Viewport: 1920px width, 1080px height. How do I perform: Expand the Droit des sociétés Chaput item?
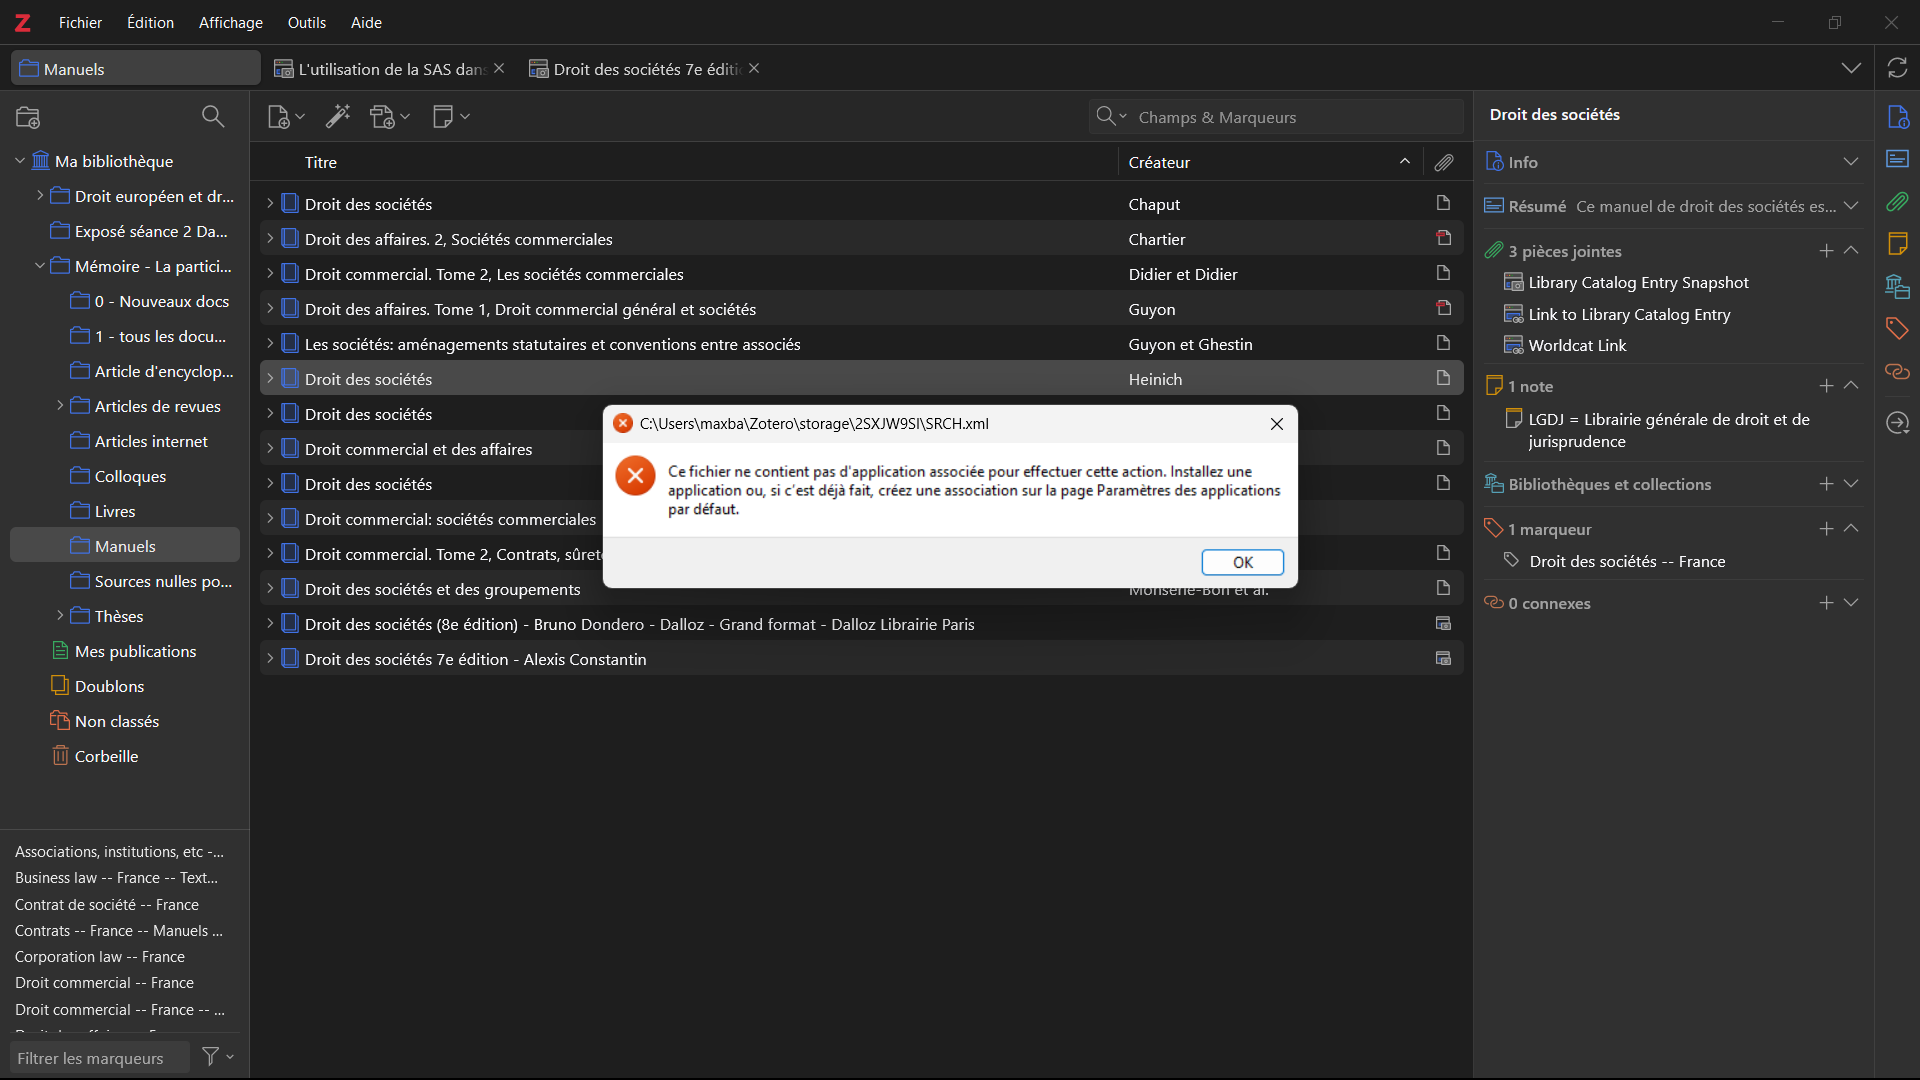[x=270, y=204]
